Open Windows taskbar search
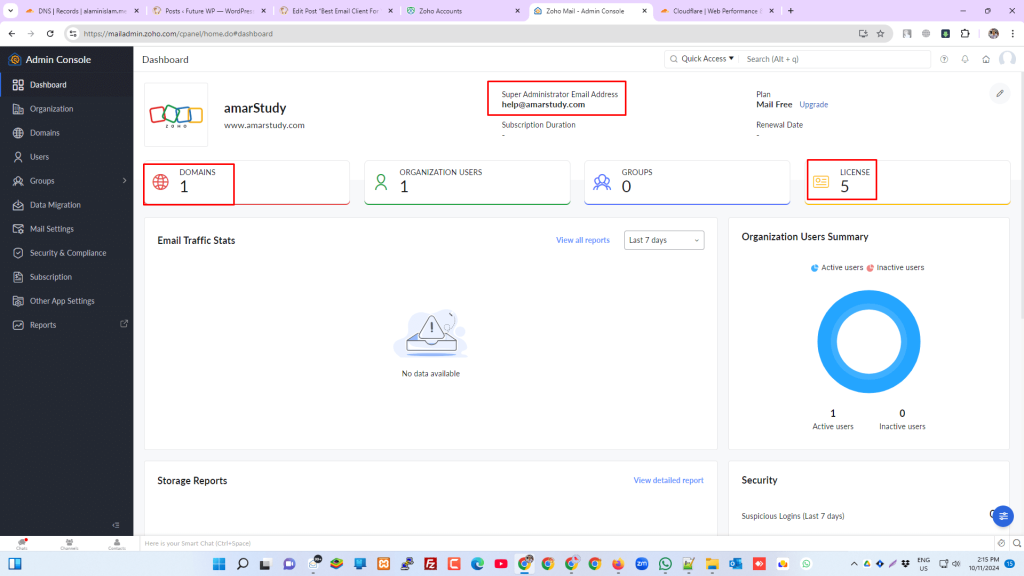This screenshot has height=576, width=1024. [x=242, y=564]
